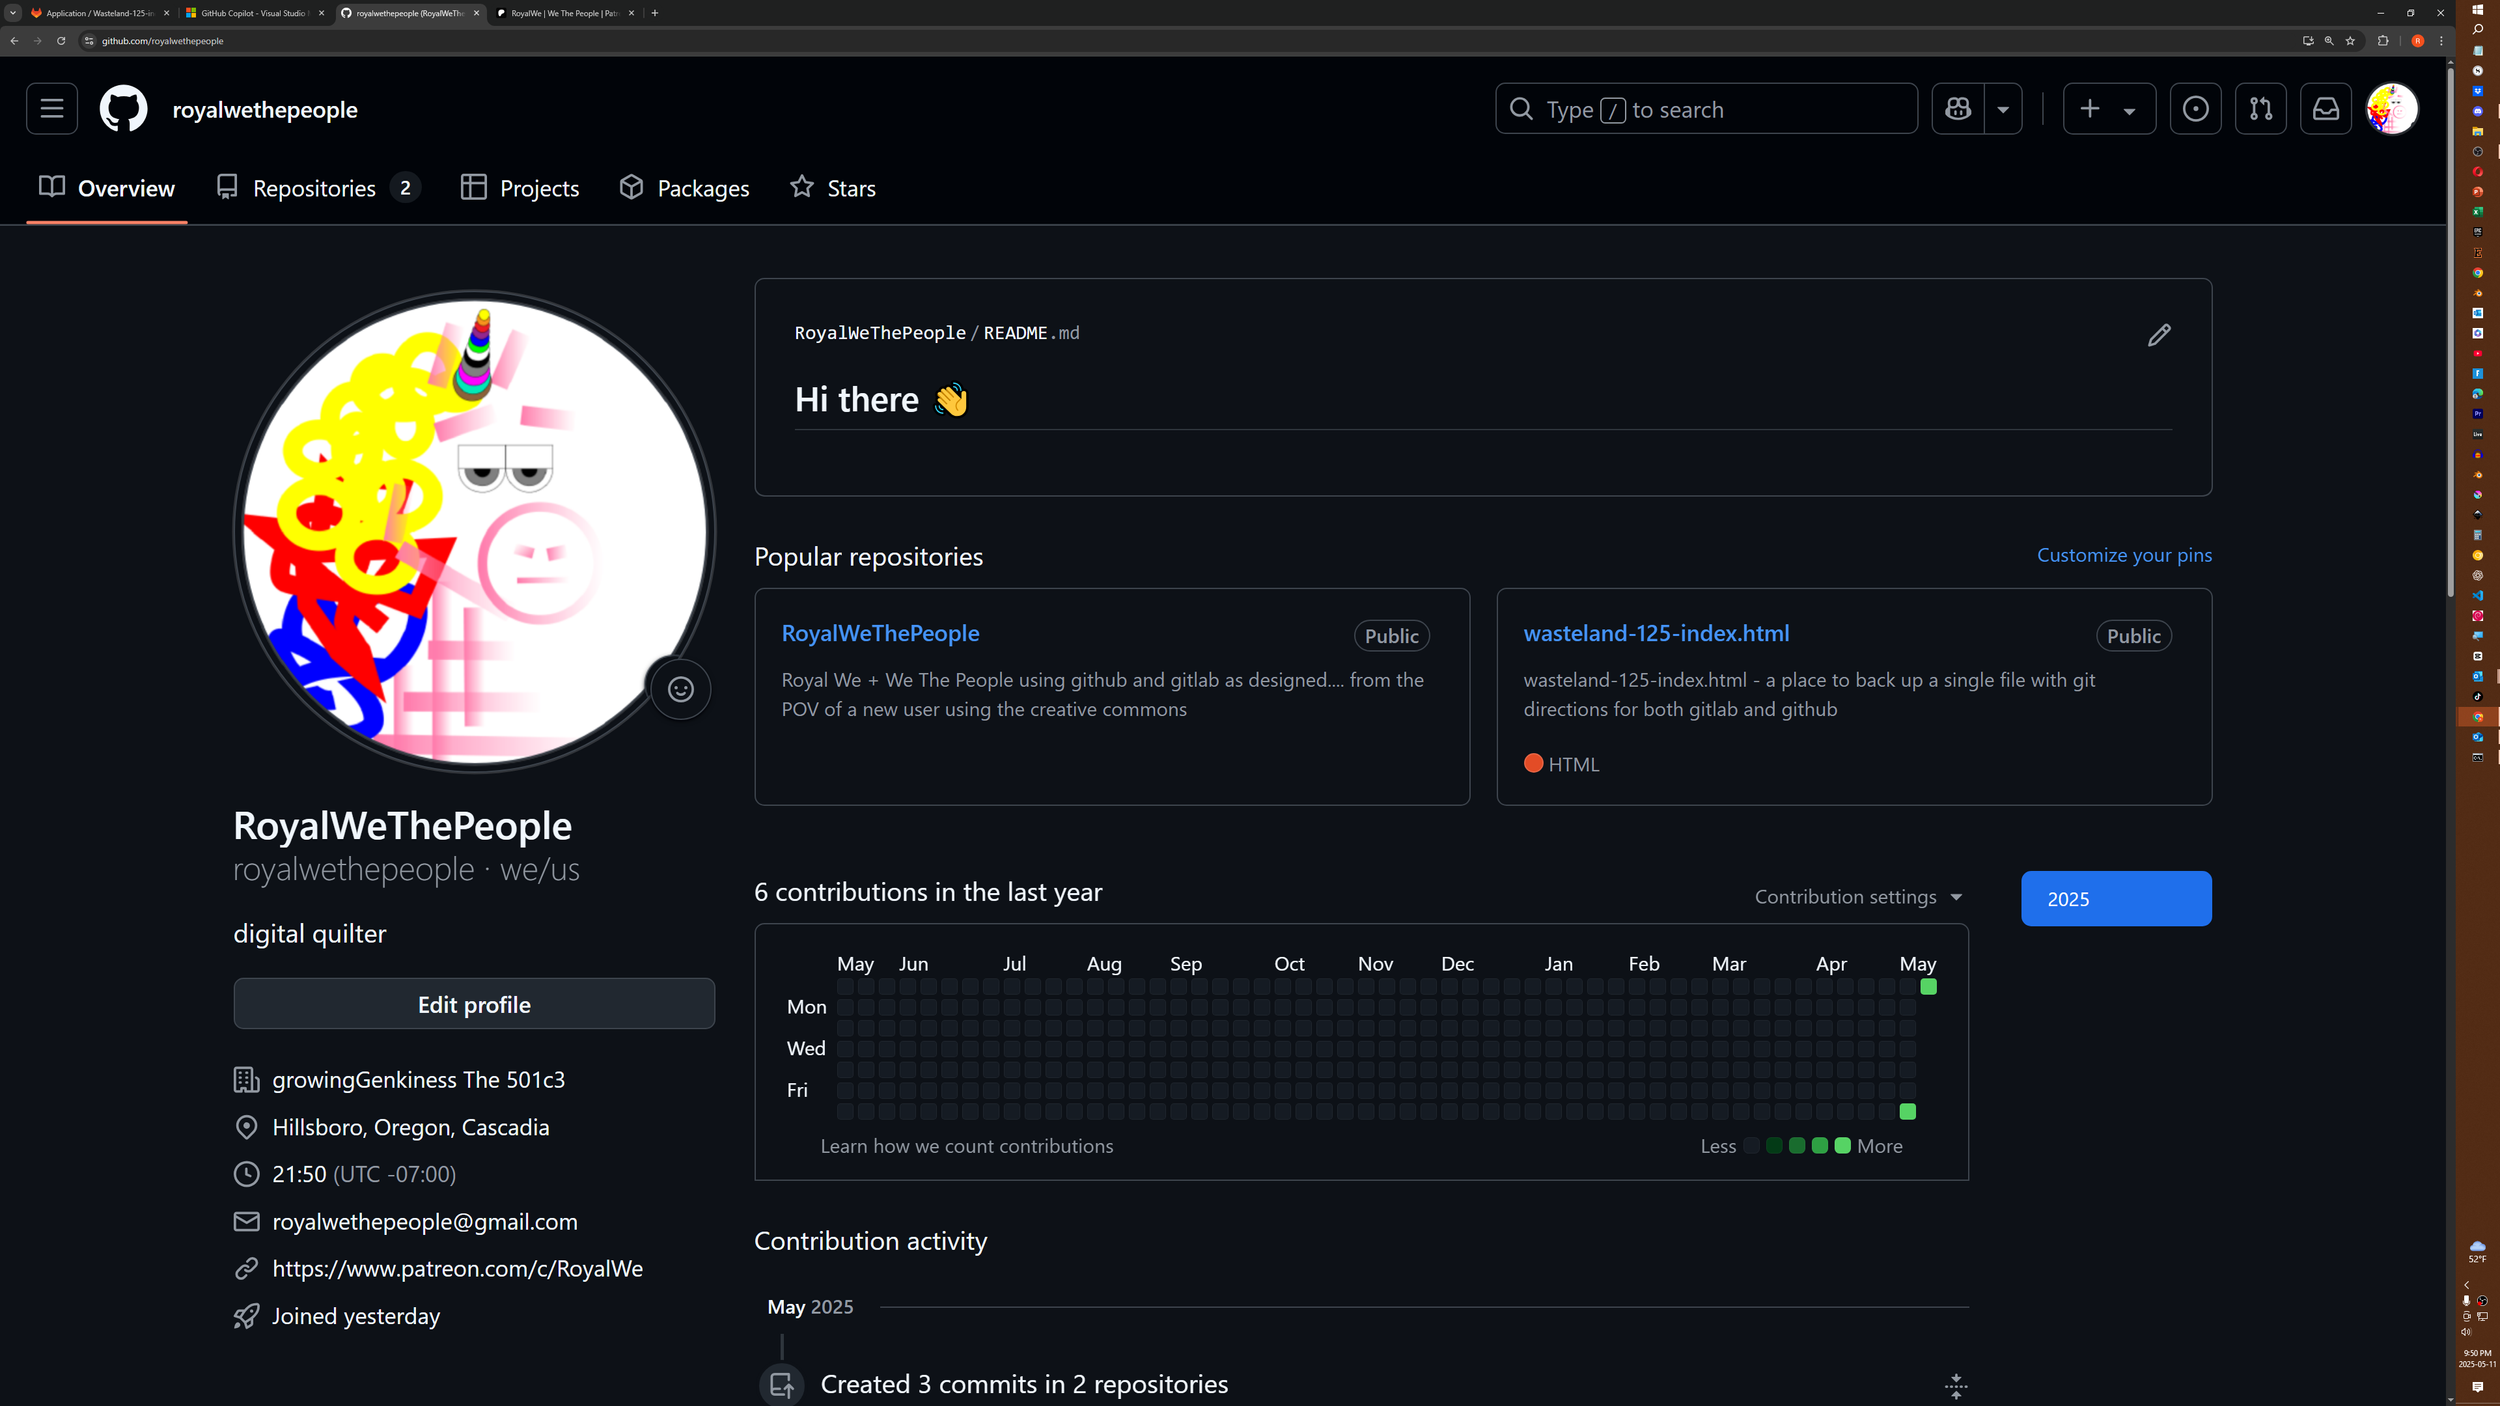Set status with the smiley icon

(x=681, y=689)
